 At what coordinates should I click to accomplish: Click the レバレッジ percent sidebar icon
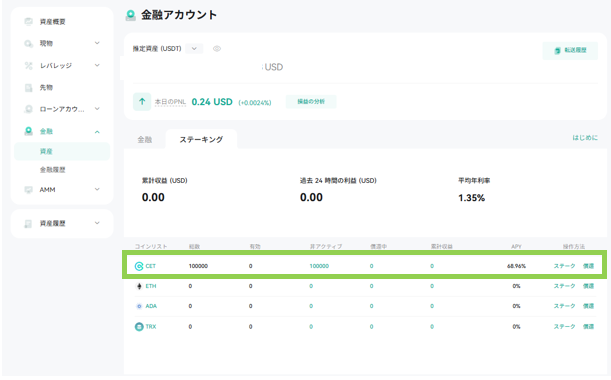pyautogui.click(x=28, y=65)
